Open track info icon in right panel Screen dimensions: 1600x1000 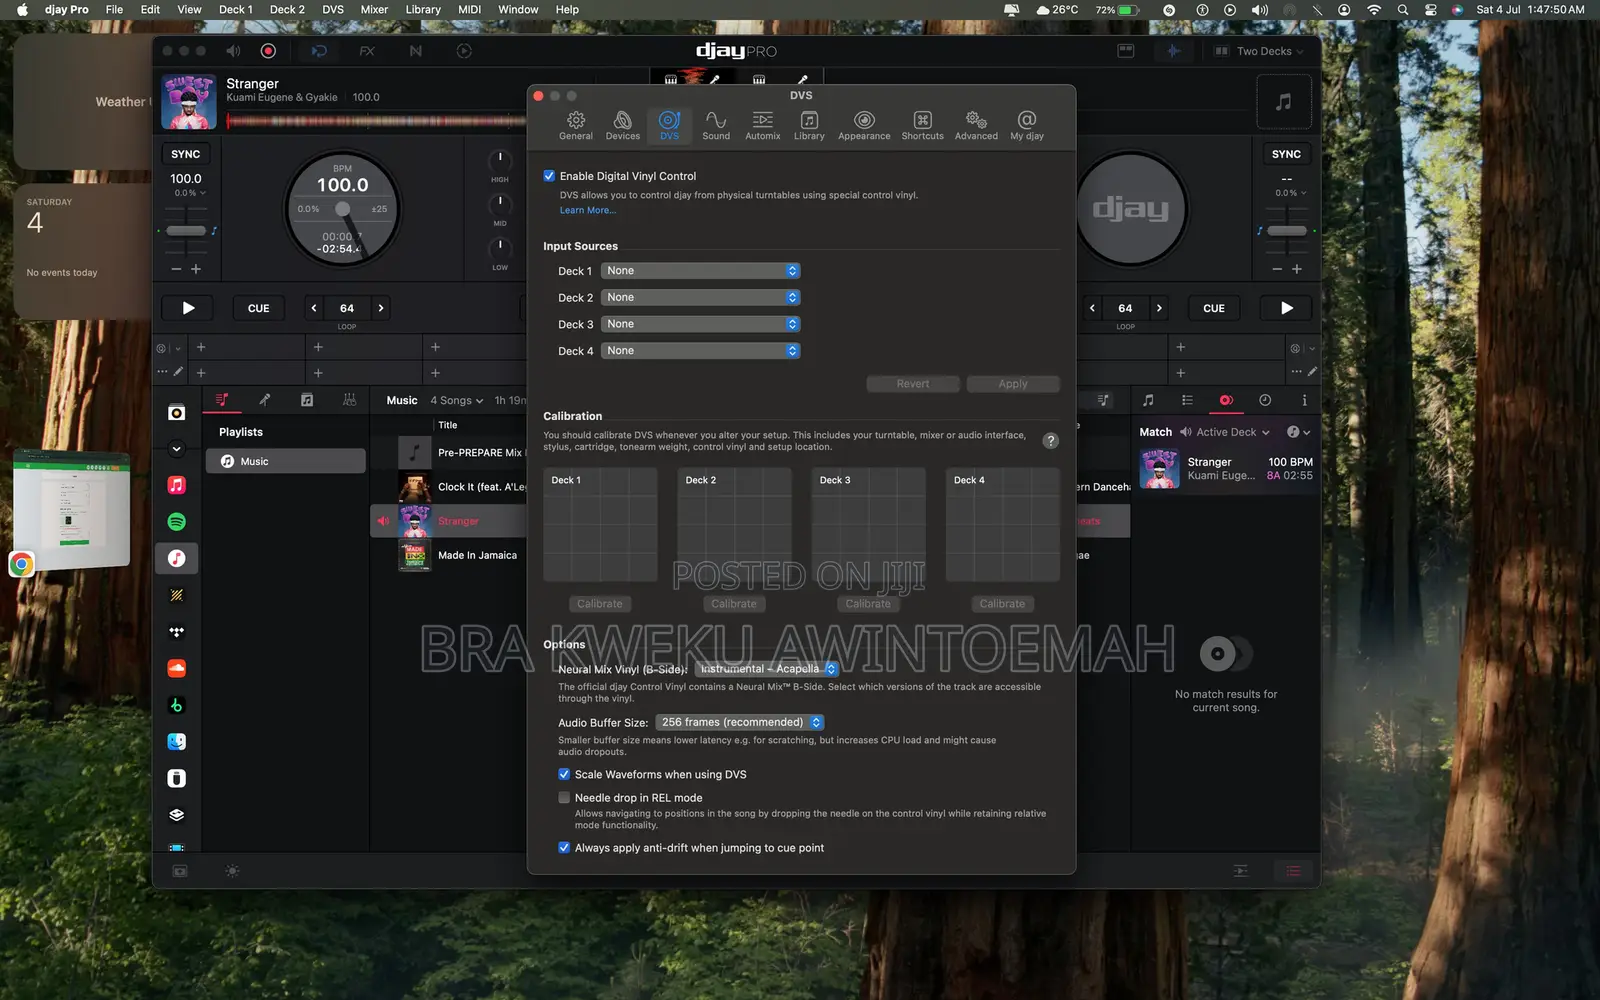1304,400
